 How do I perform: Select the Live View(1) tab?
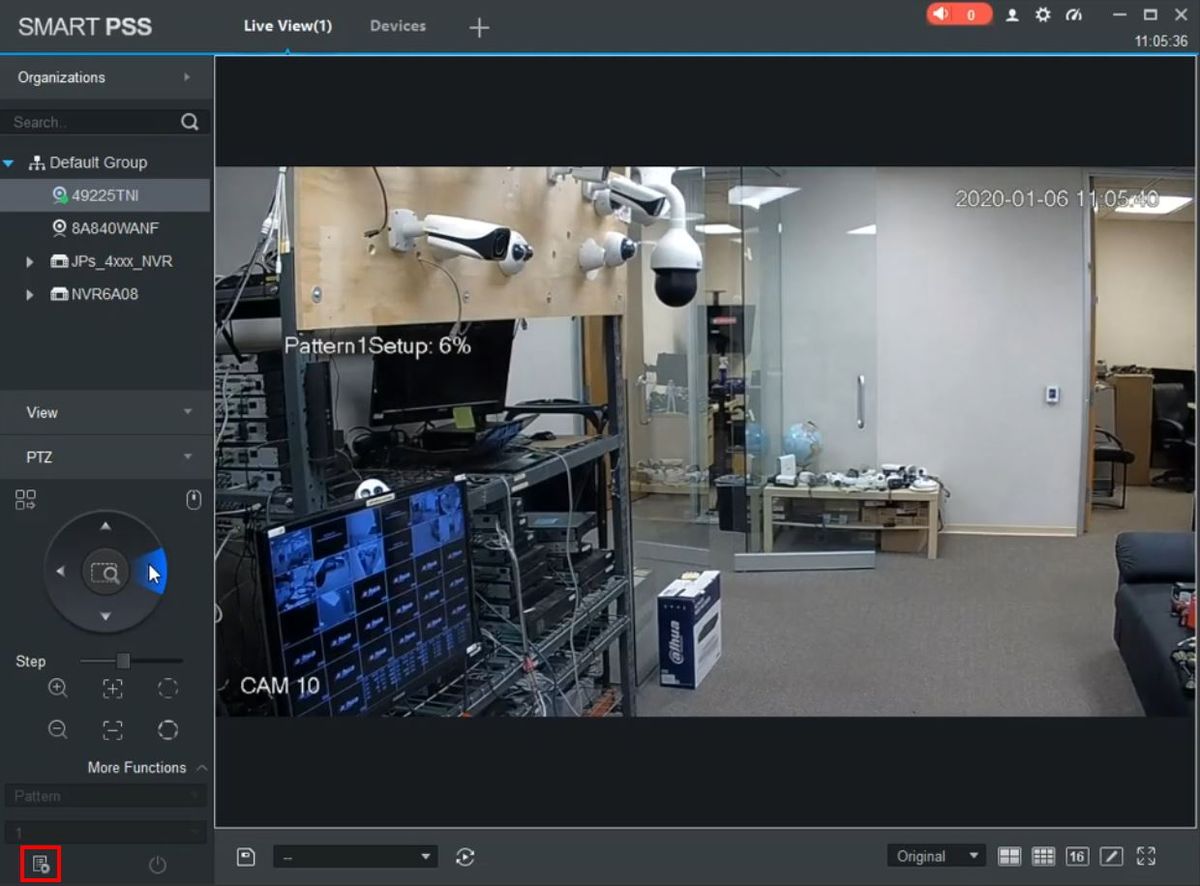(x=287, y=26)
